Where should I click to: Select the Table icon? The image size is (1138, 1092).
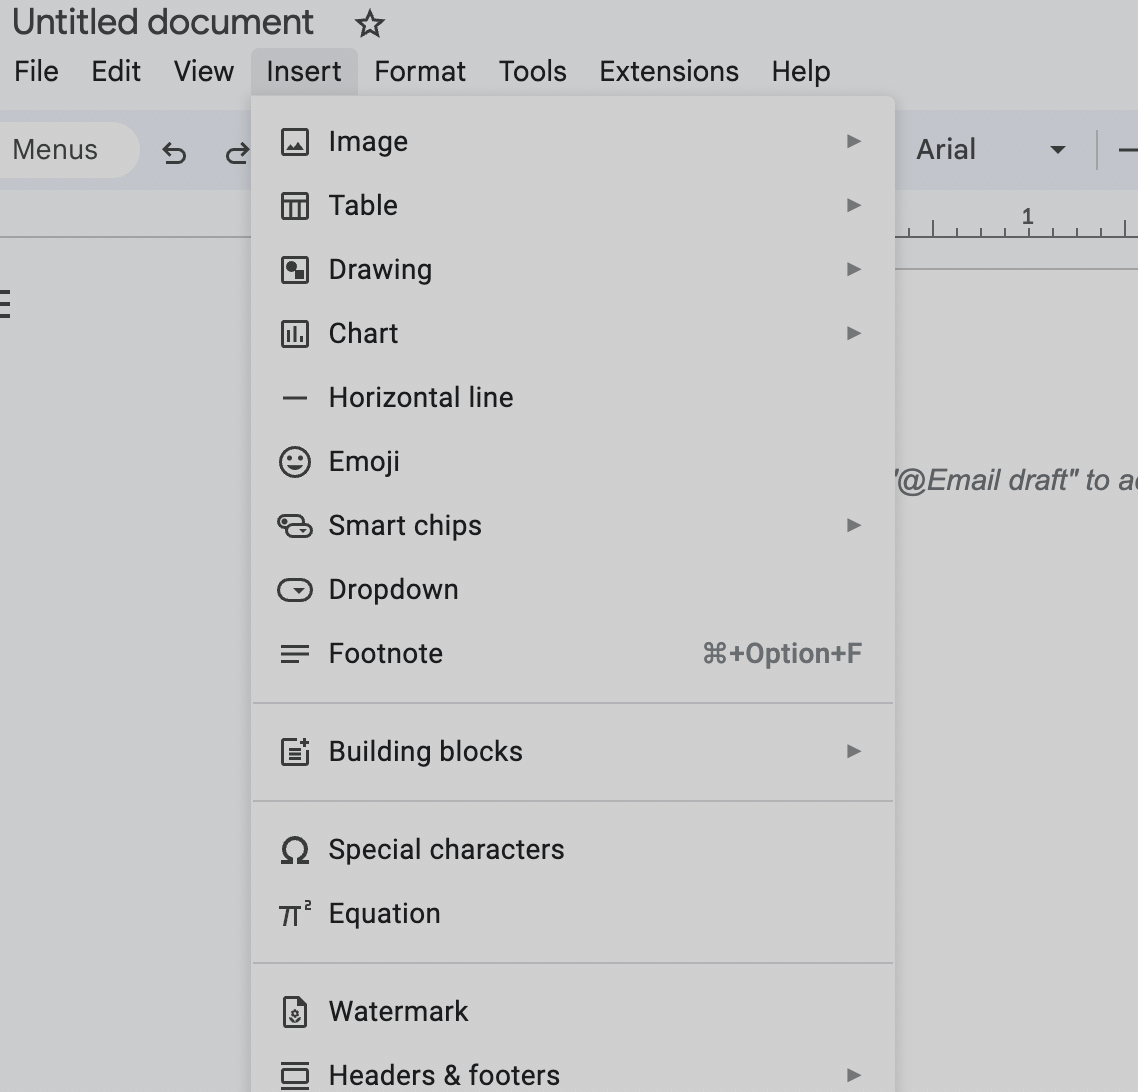pyautogui.click(x=294, y=205)
